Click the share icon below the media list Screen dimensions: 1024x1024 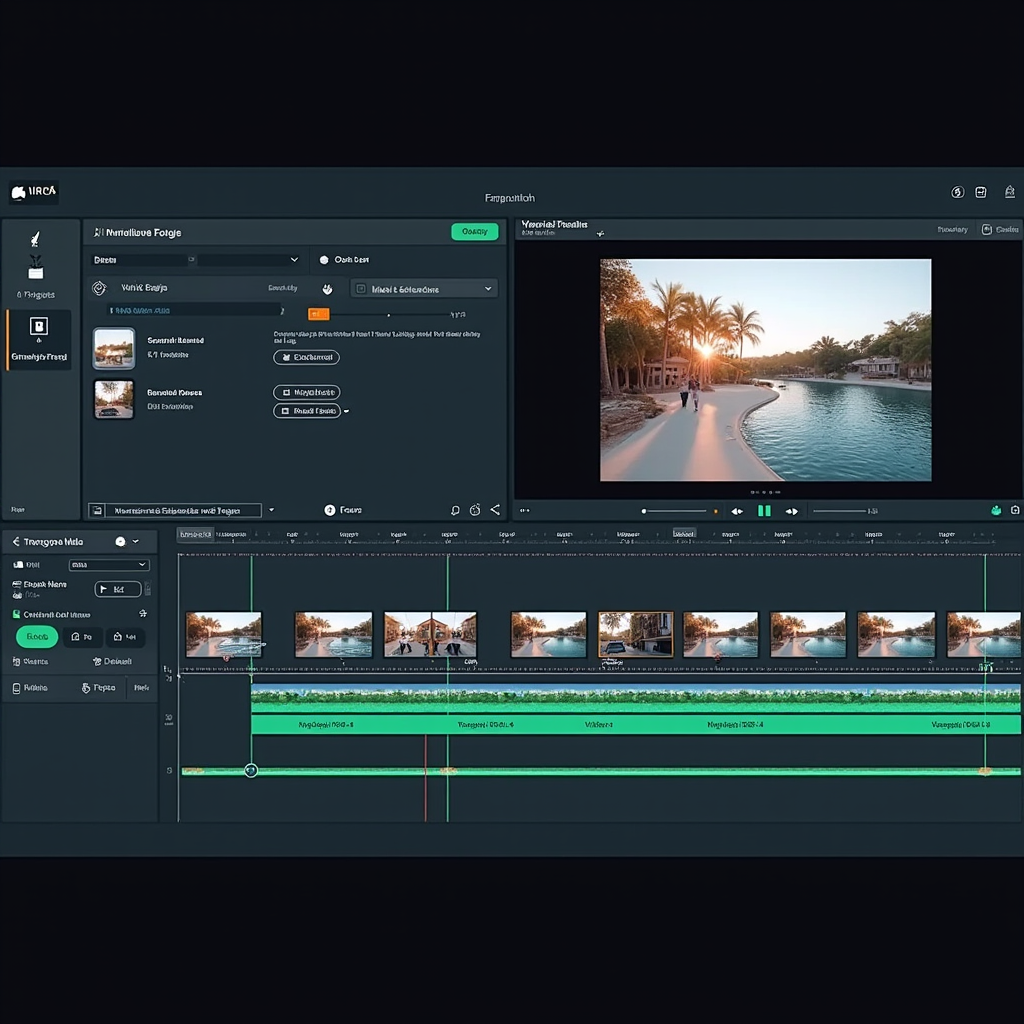tap(494, 510)
